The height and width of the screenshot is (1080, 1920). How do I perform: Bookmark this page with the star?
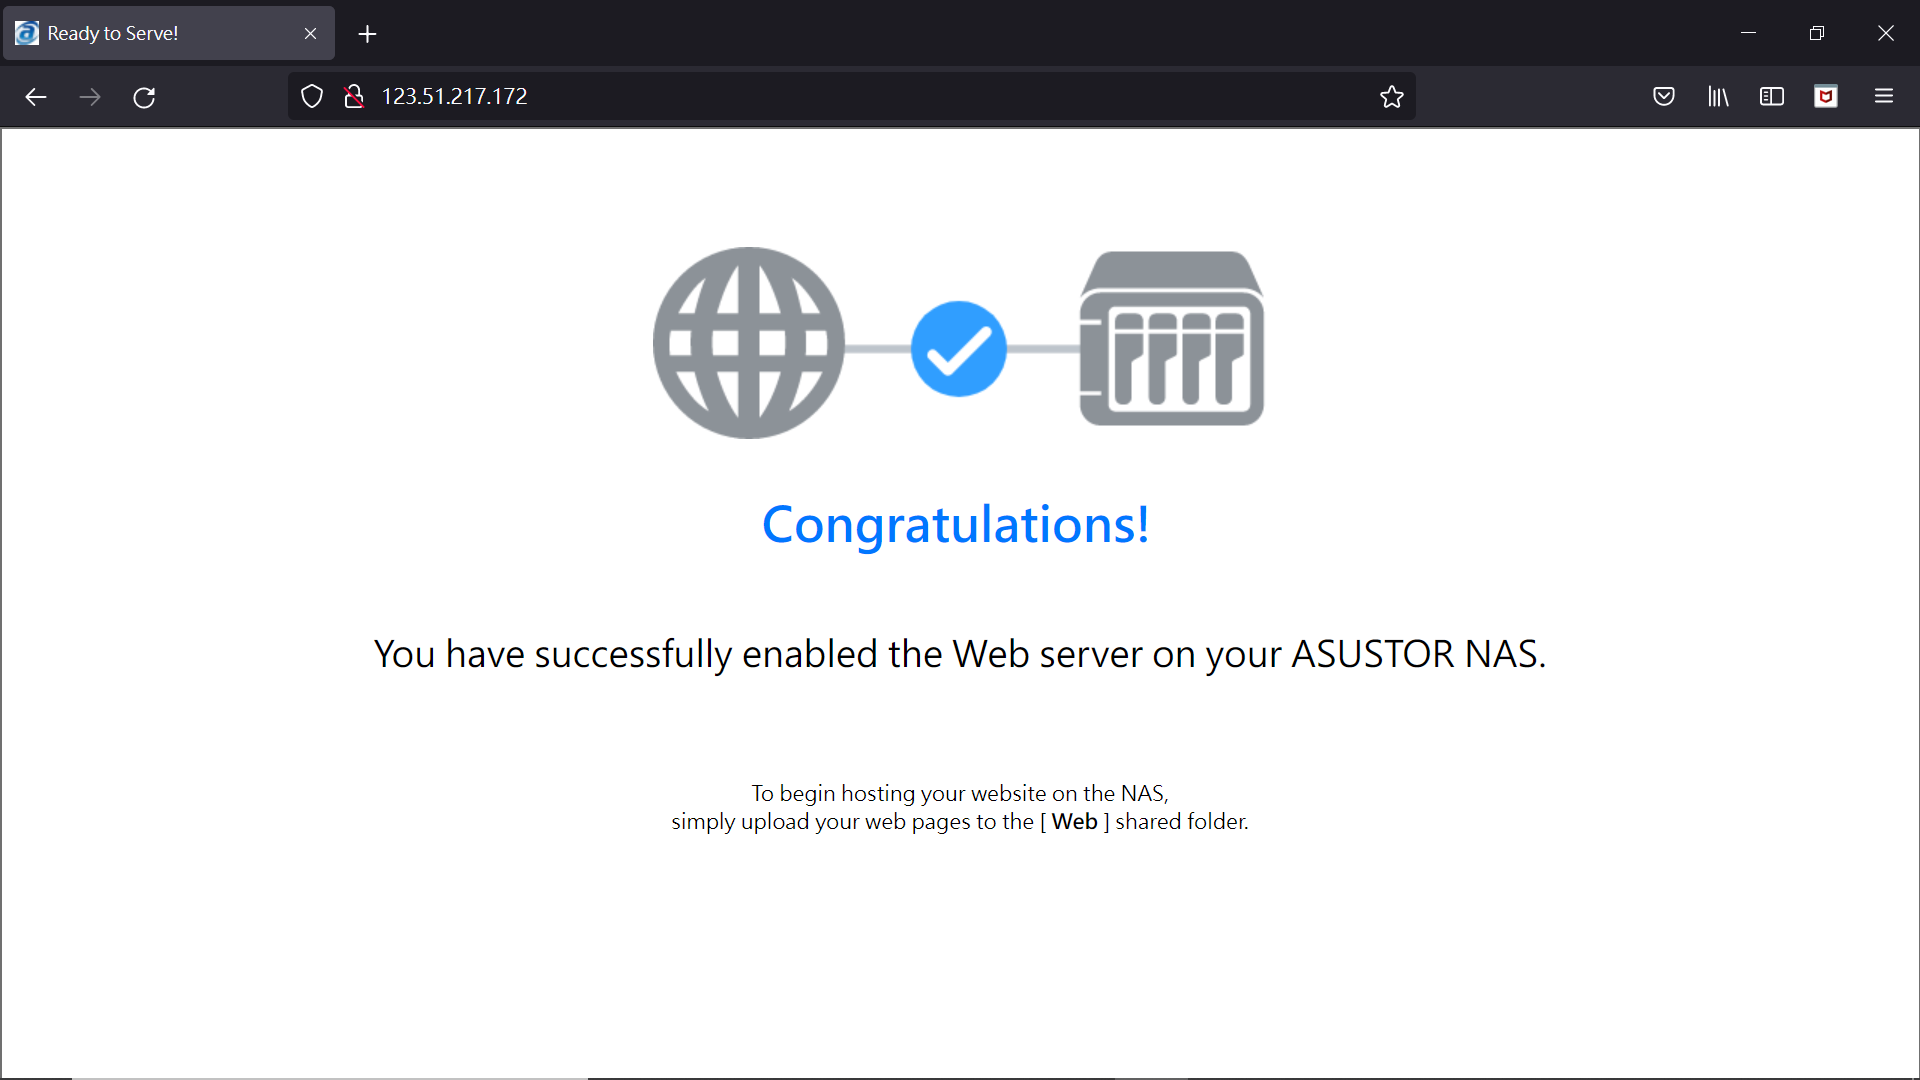pos(1392,97)
